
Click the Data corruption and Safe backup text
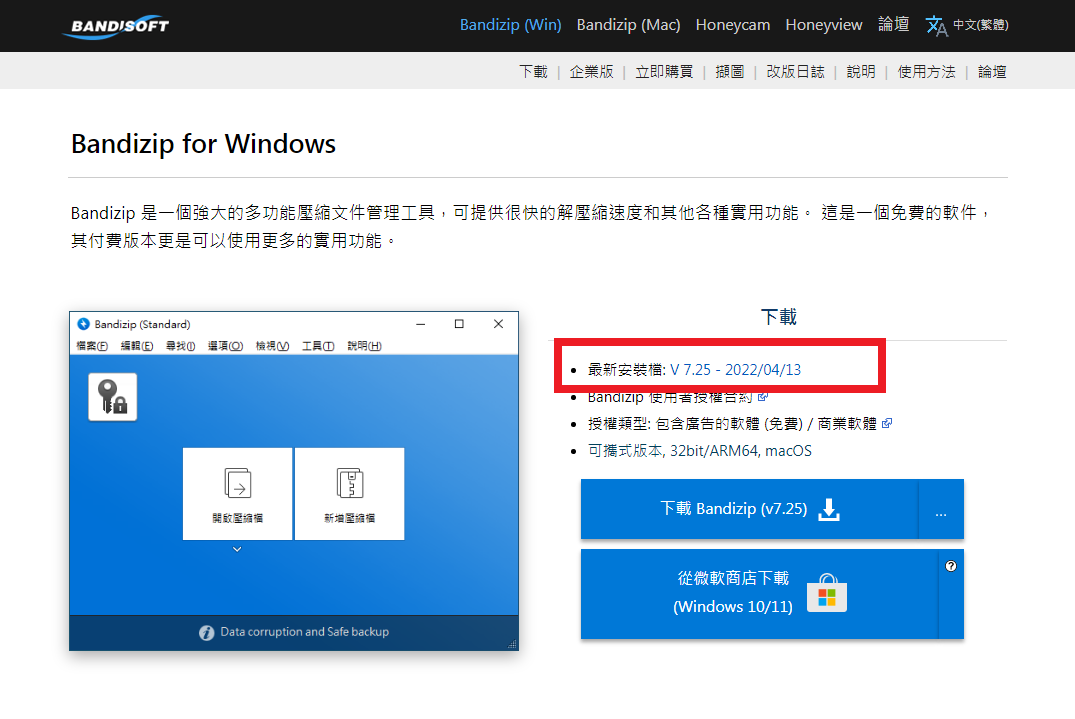tap(304, 632)
